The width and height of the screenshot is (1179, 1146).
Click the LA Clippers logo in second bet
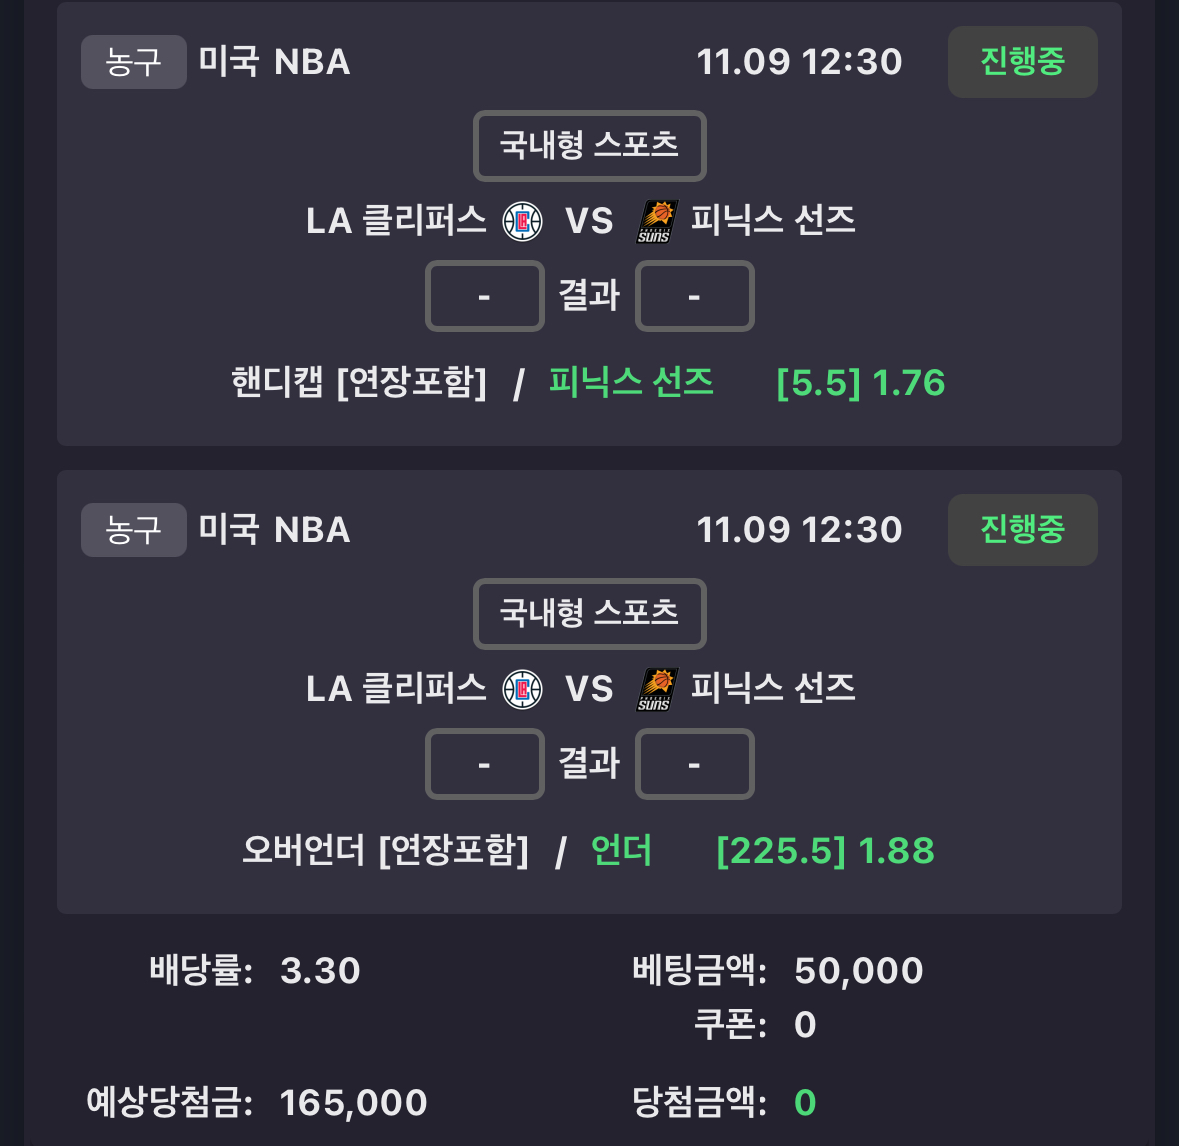click(x=522, y=689)
